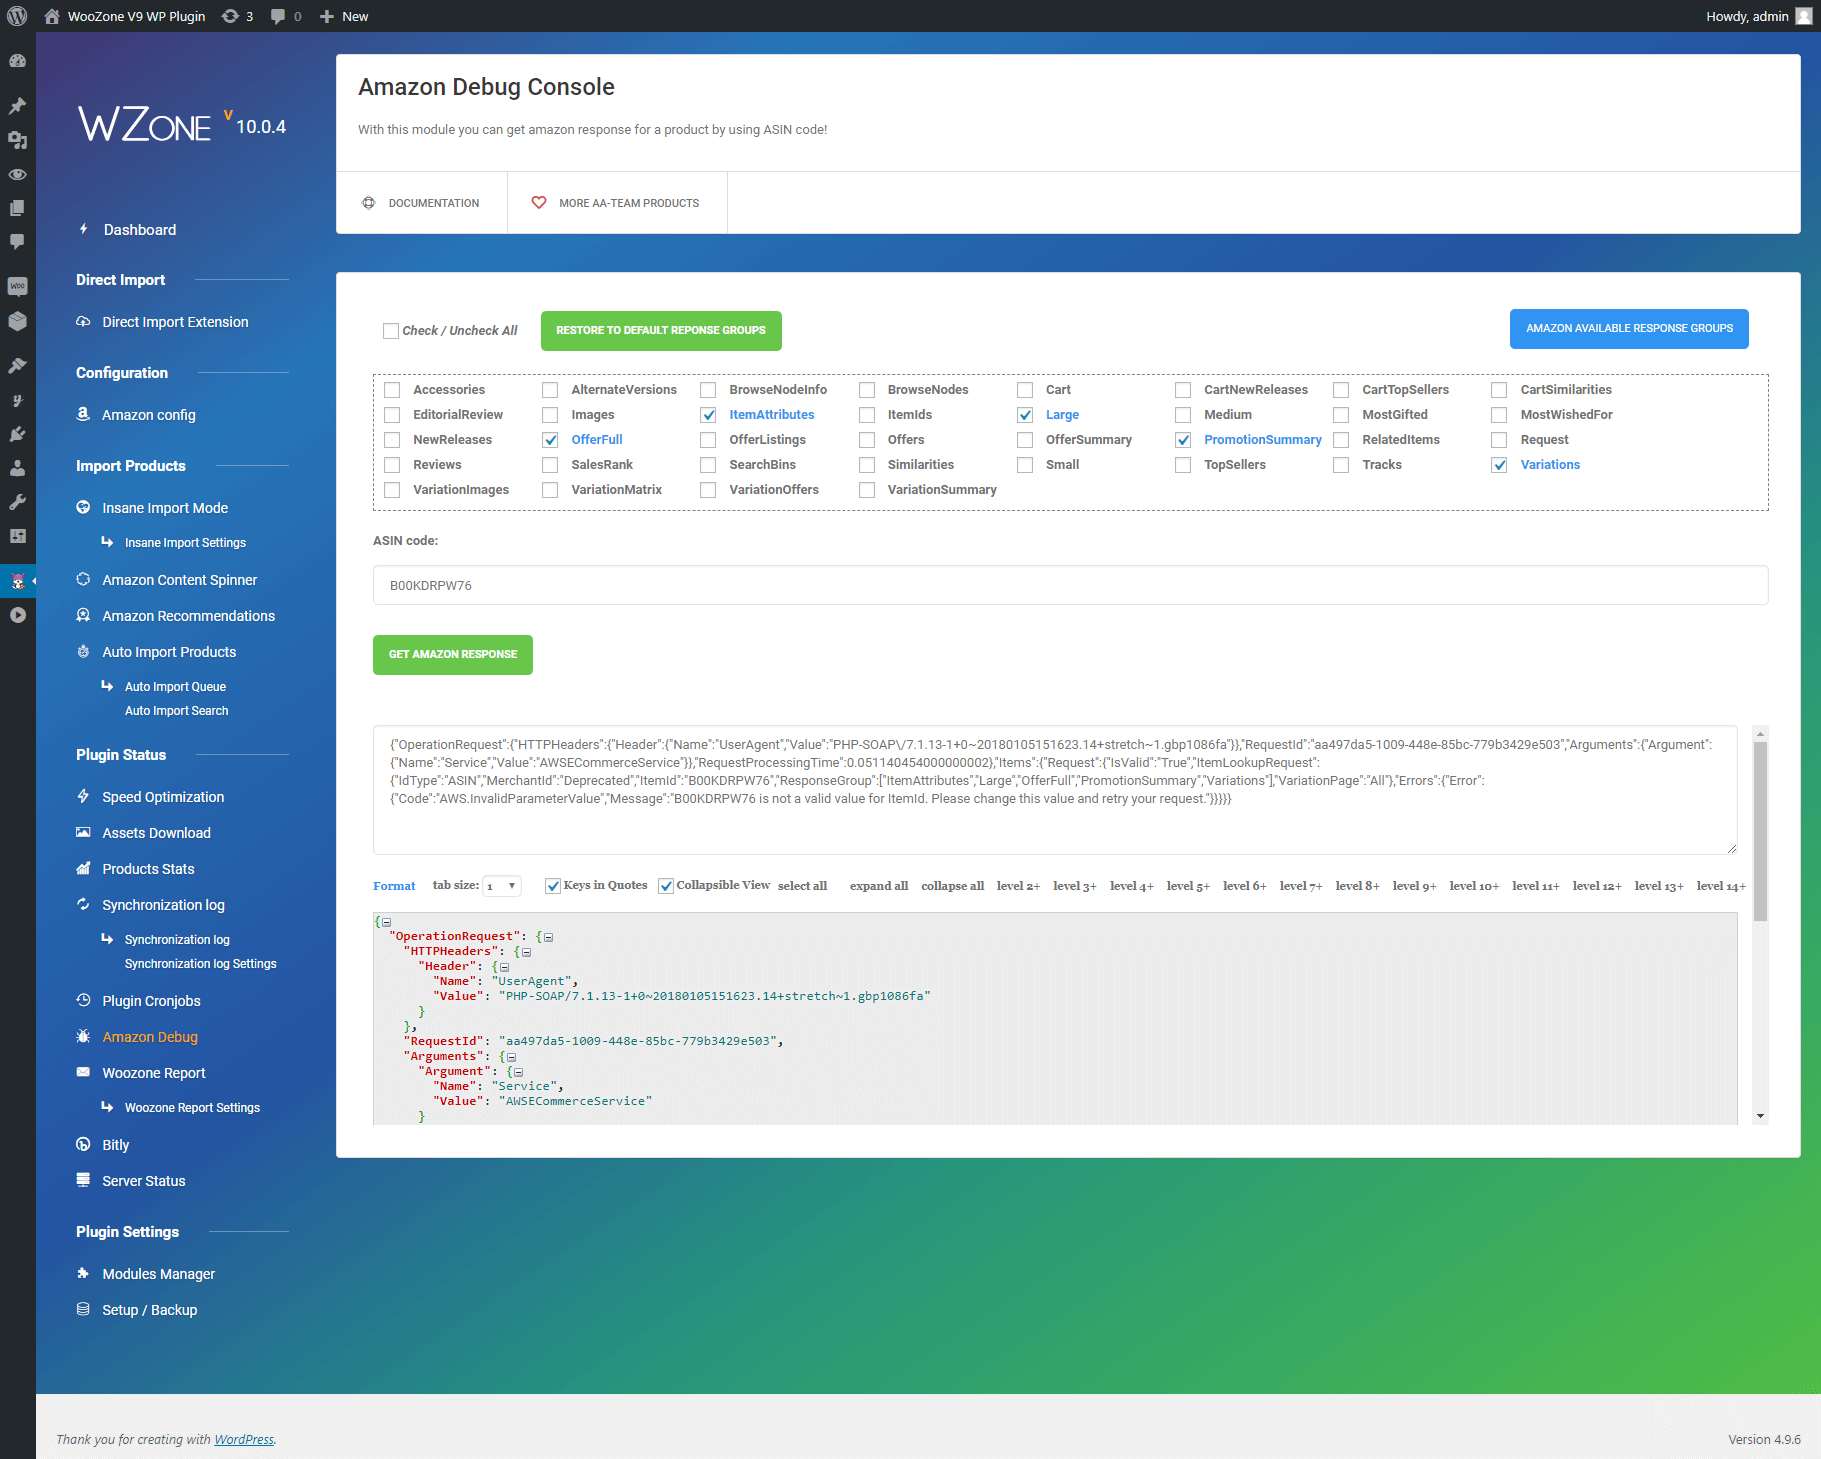
Task: Click the results panel scrollbar down arrow
Action: pyautogui.click(x=1760, y=1116)
